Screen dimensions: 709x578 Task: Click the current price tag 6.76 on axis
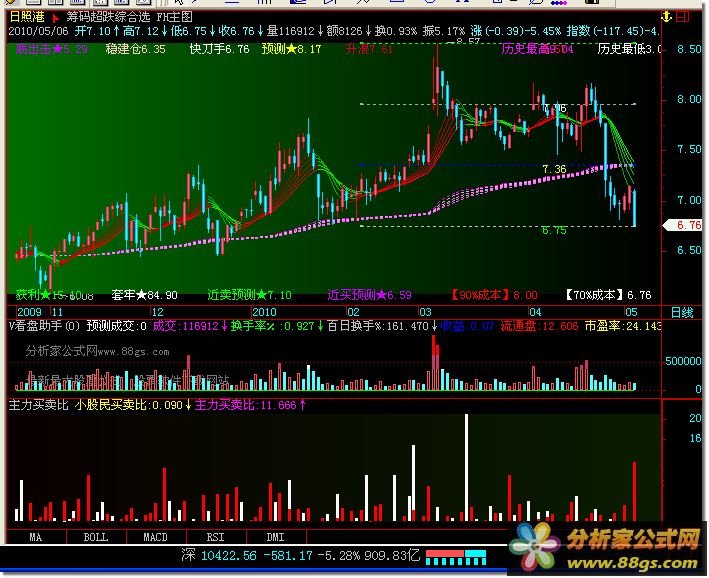coord(685,225)
